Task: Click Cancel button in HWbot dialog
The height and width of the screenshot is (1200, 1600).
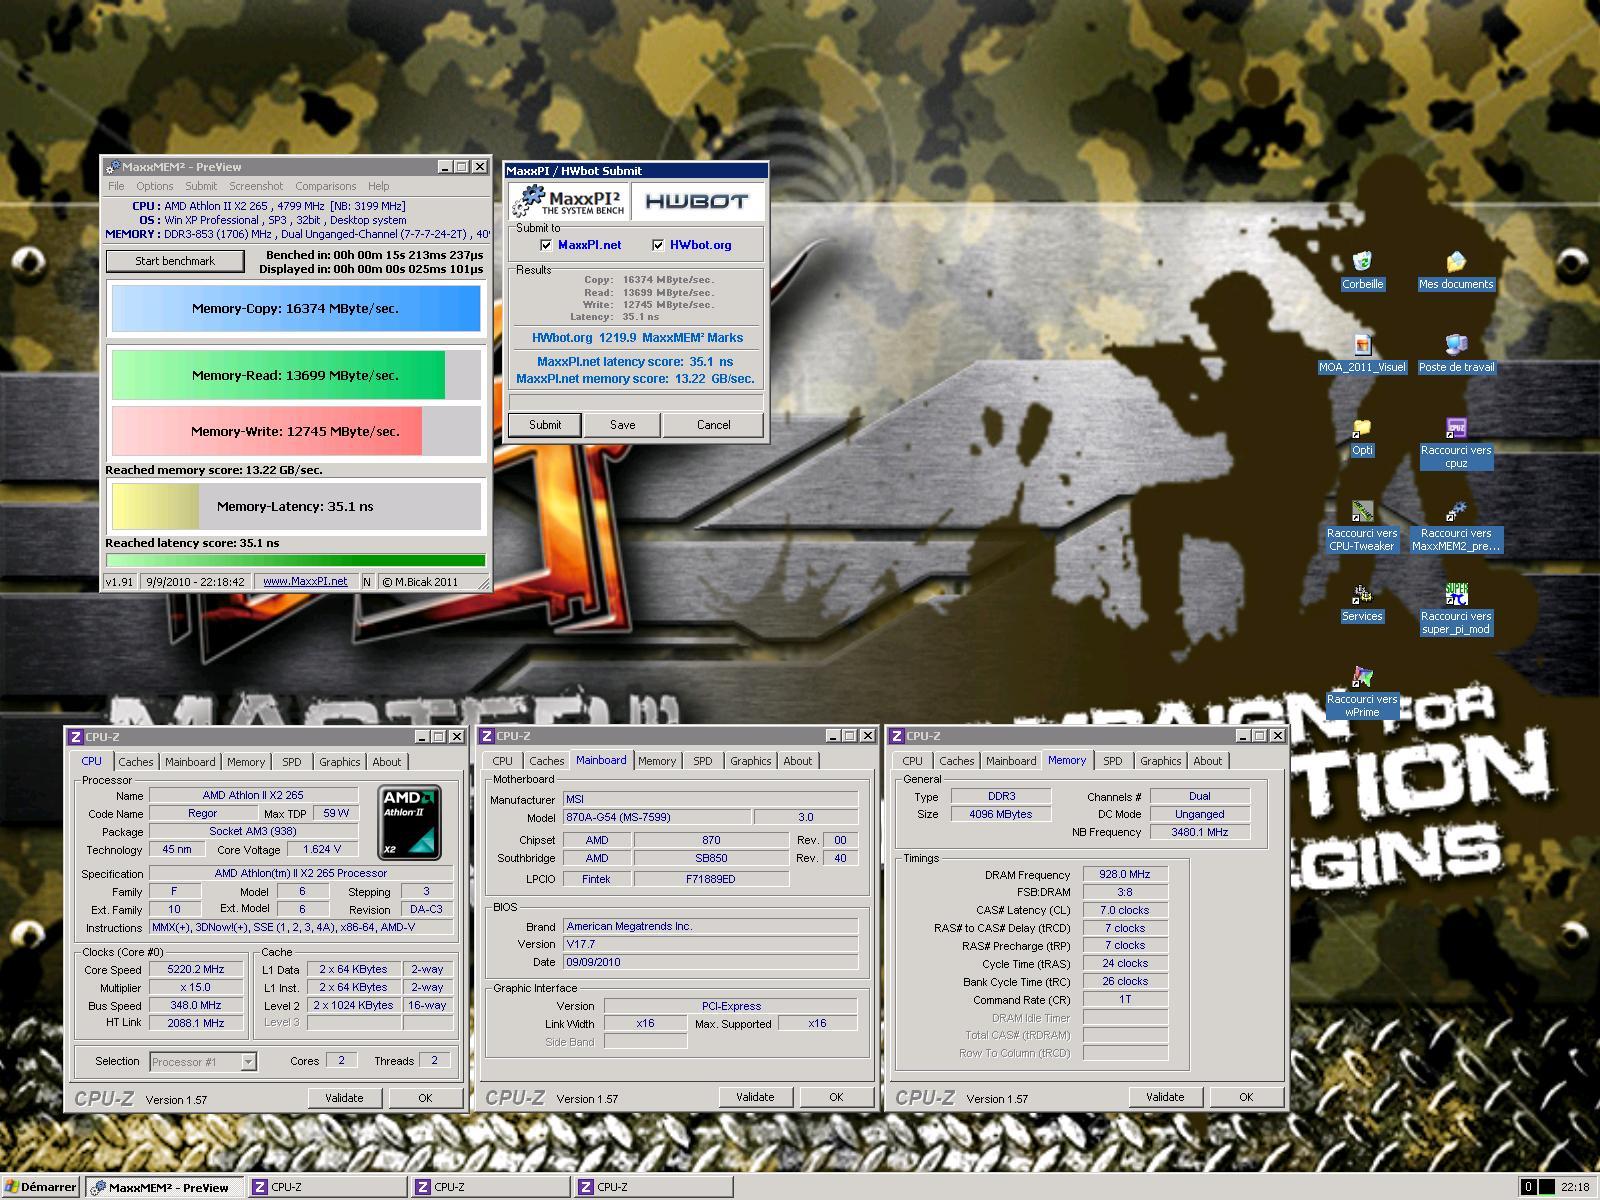Action: (x=713, y=425)
